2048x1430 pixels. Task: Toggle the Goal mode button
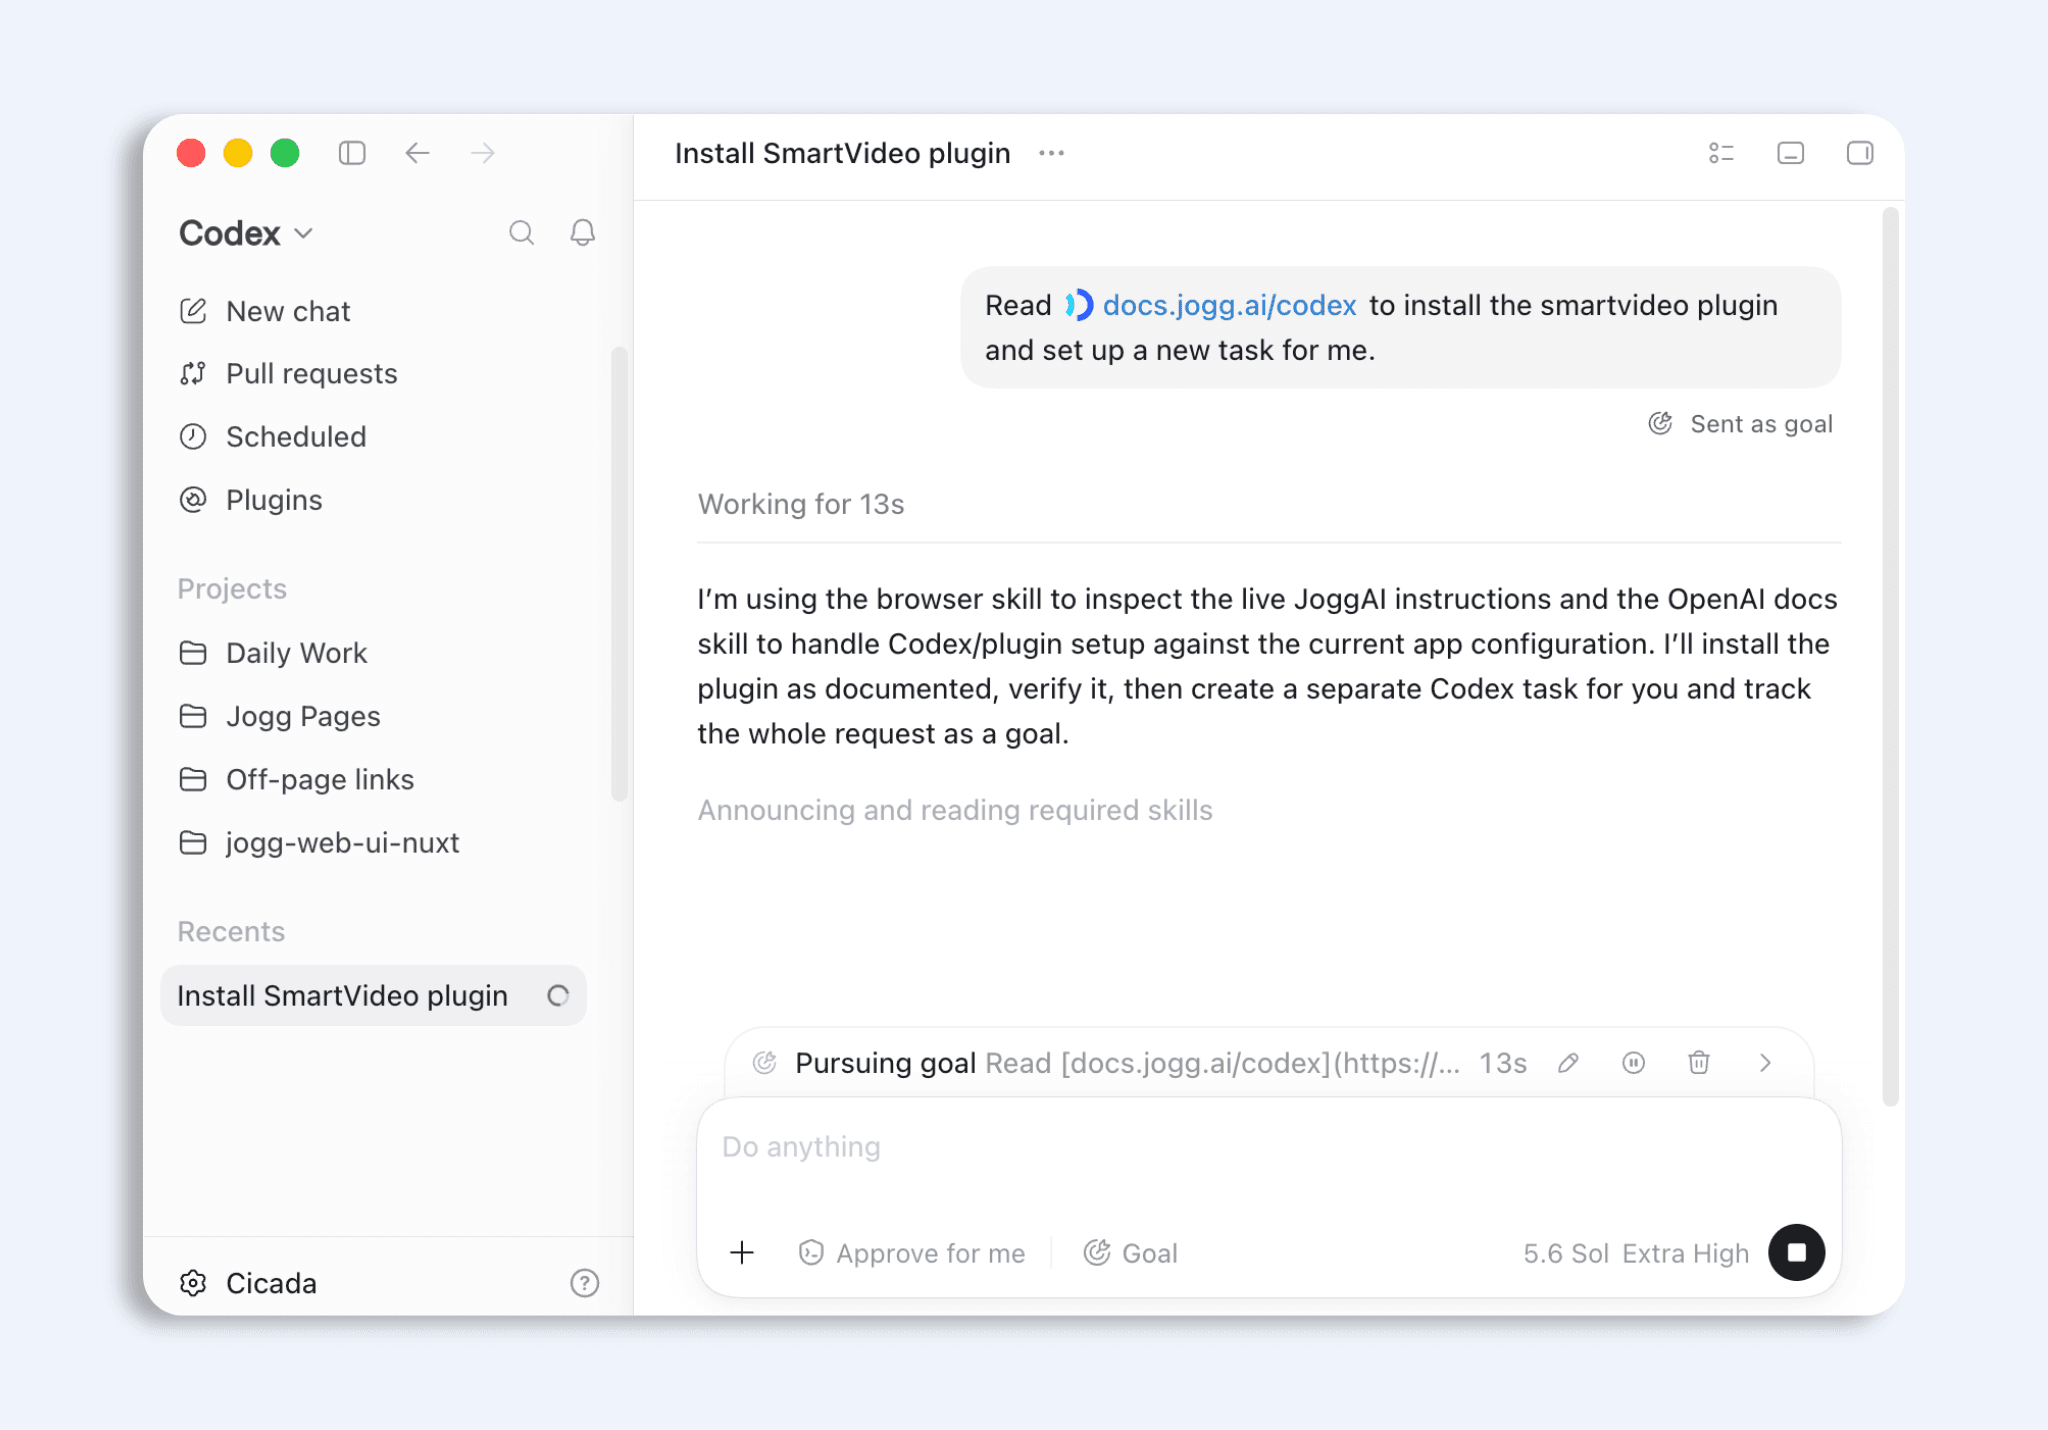coord(1131,1253)
